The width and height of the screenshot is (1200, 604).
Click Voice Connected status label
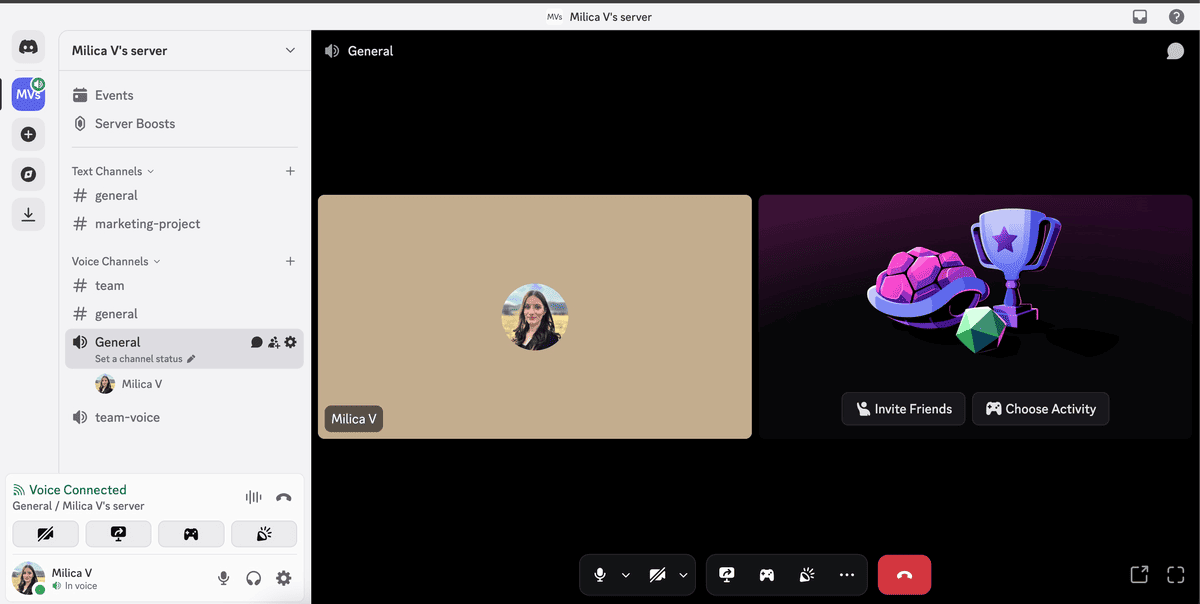click(x=78, y=490)
